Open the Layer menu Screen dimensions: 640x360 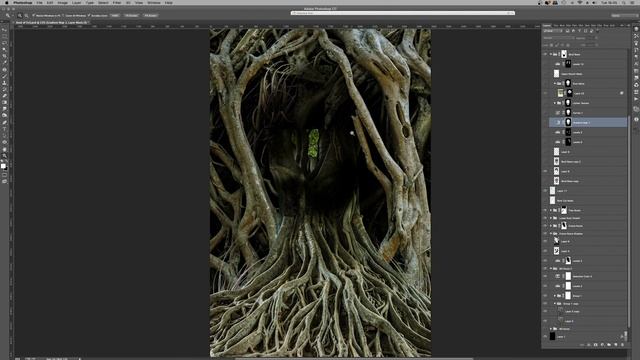[x=77, y=2]
